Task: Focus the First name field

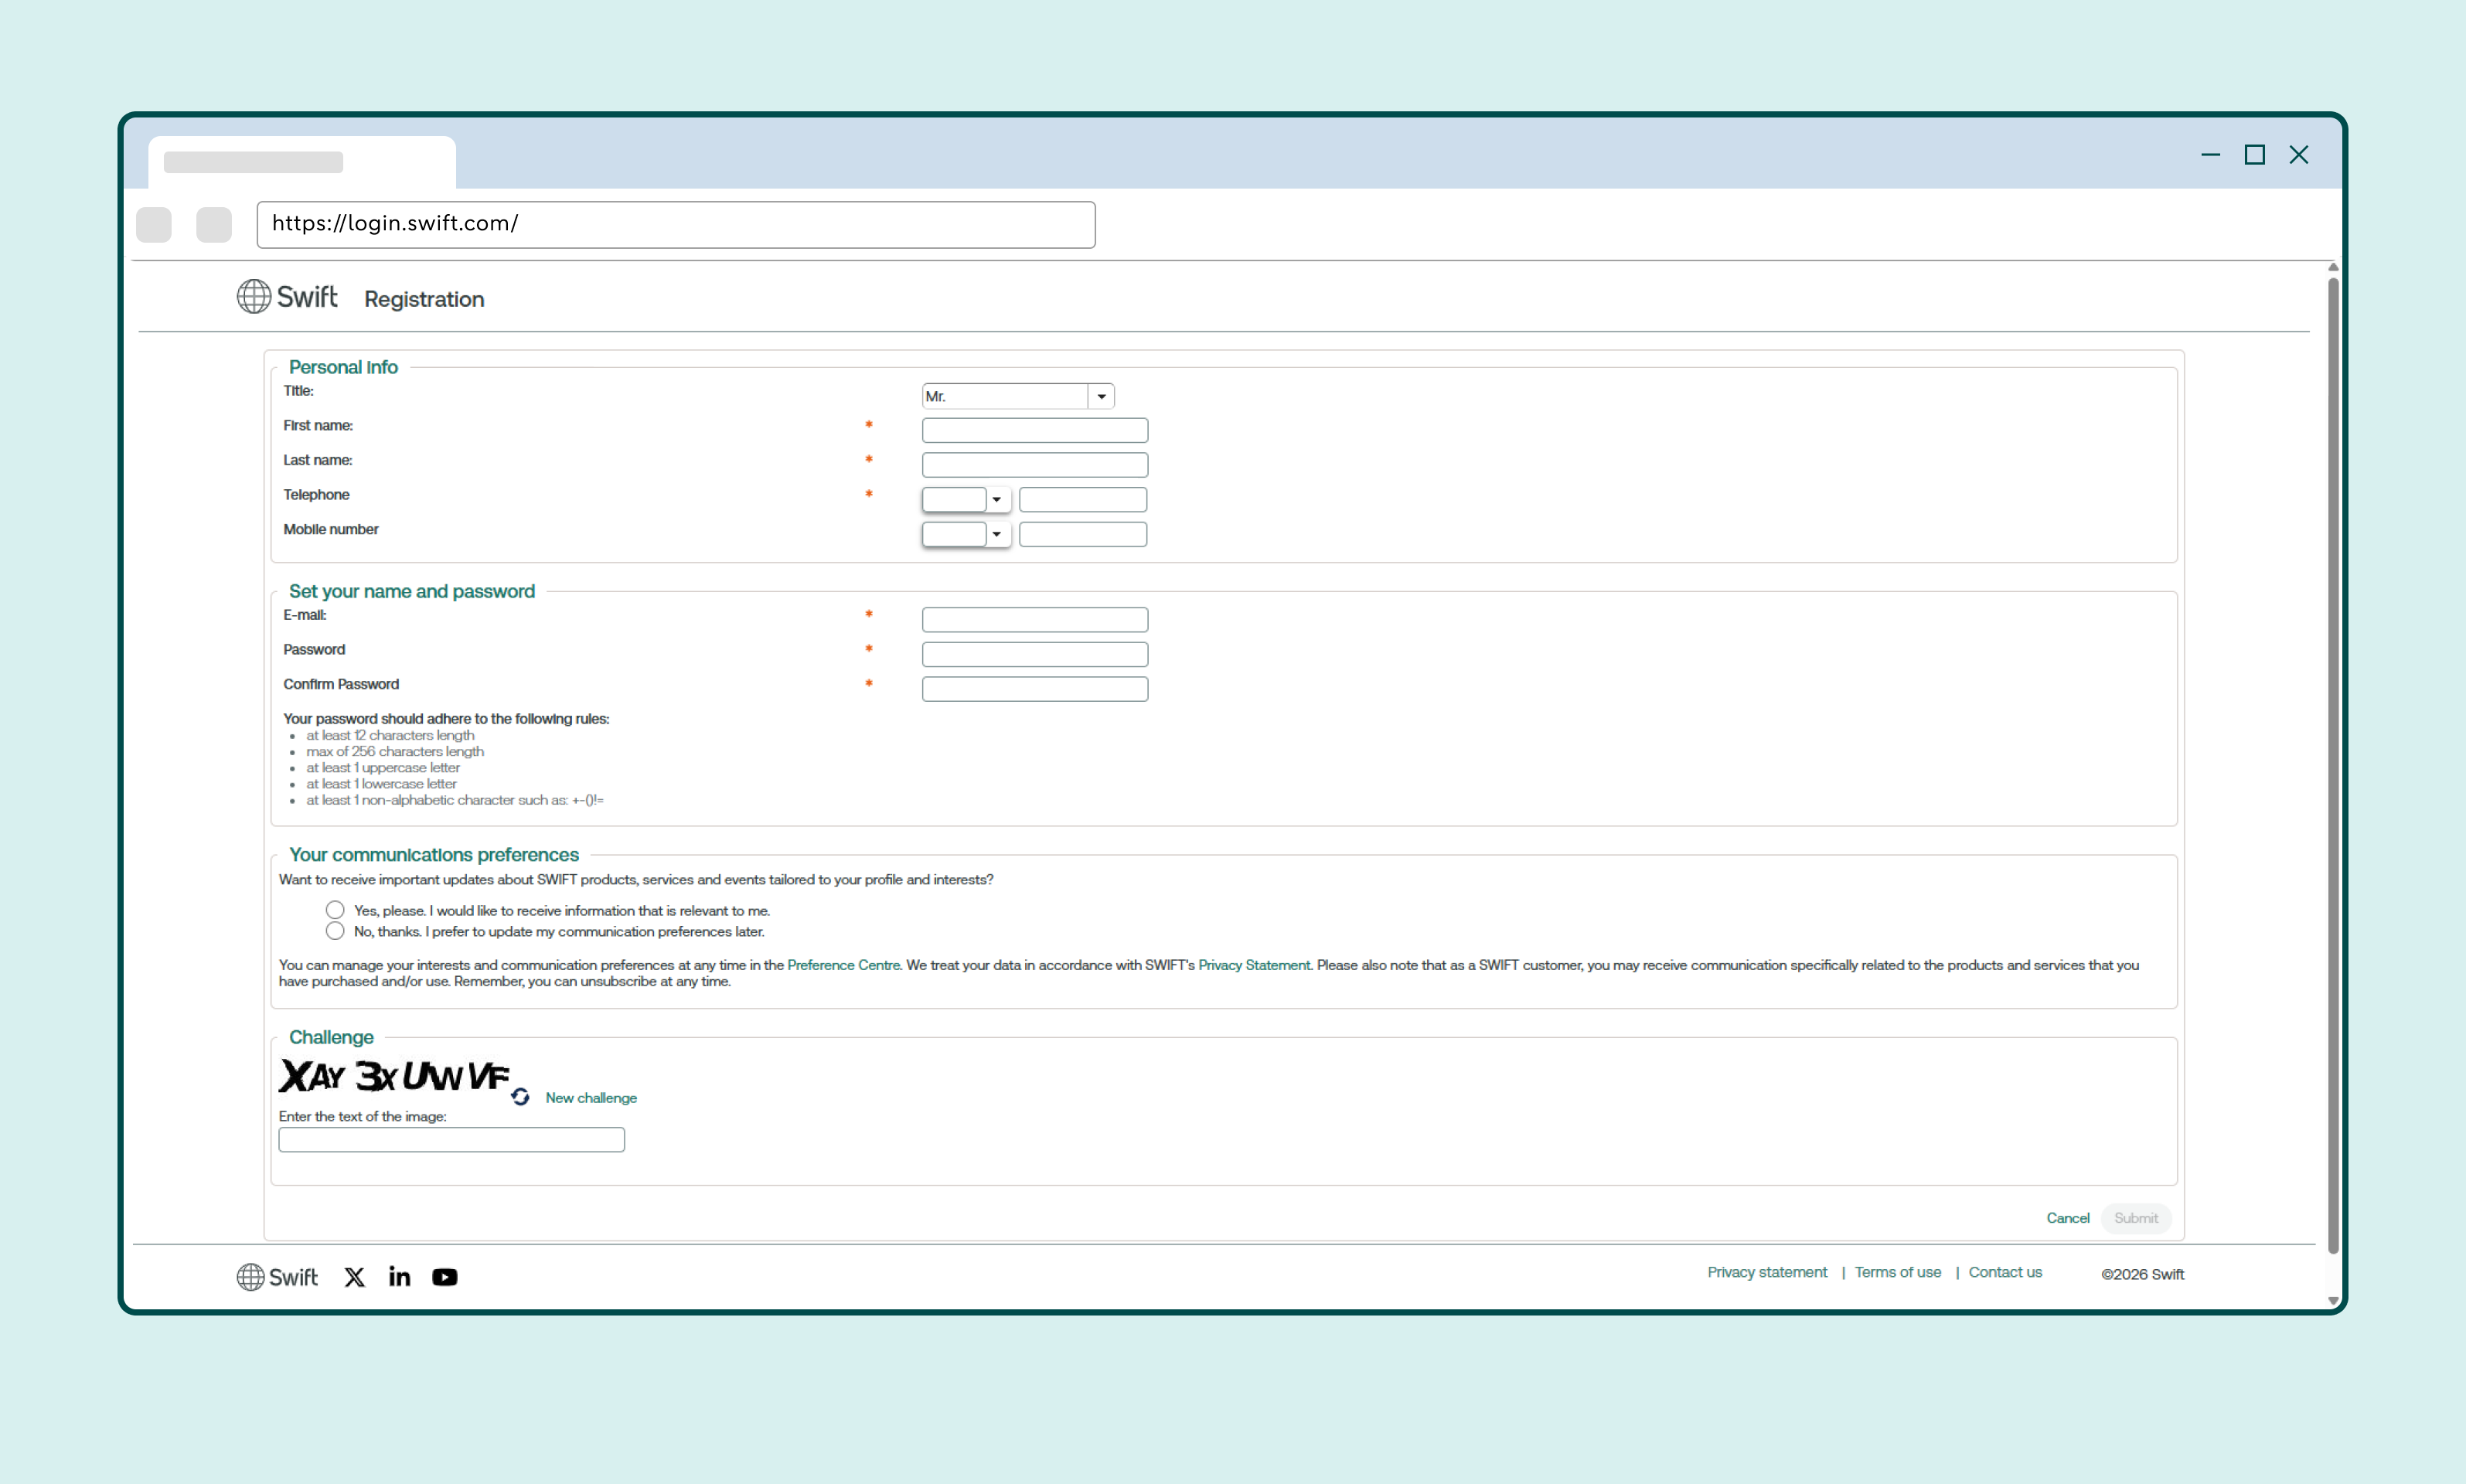Action: (1035, 430)
